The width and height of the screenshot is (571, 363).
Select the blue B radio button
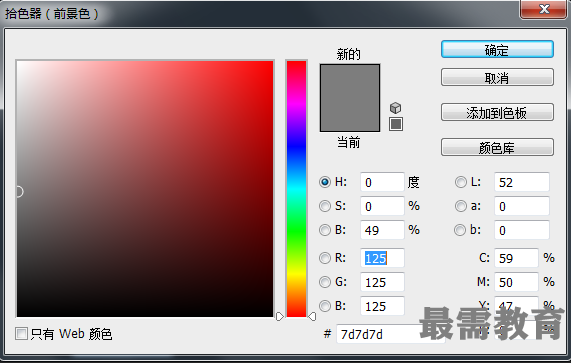coord(324,306)
